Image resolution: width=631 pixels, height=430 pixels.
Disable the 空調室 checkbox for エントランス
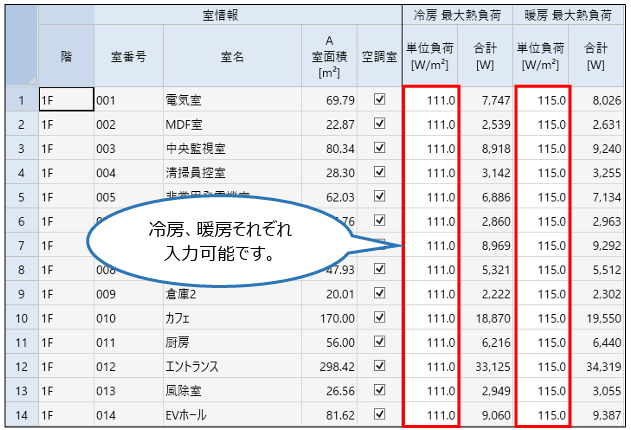point(379,365)
